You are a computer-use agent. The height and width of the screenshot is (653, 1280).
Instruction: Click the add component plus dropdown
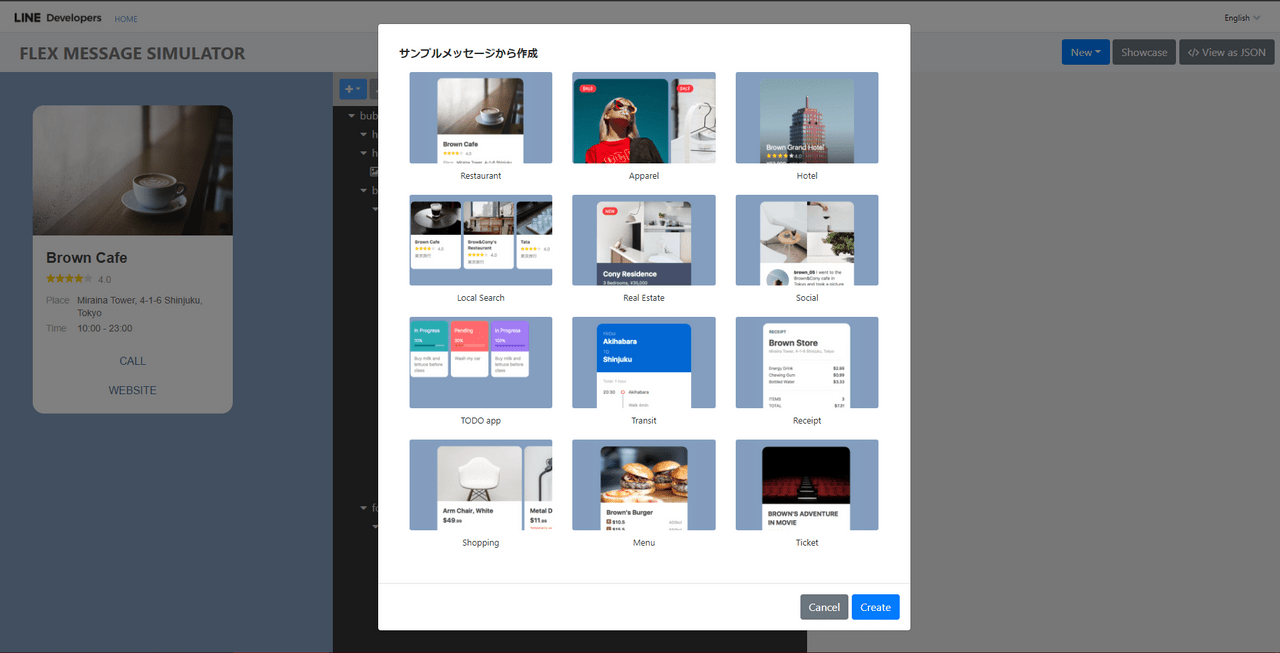click(x=352, y=89)
